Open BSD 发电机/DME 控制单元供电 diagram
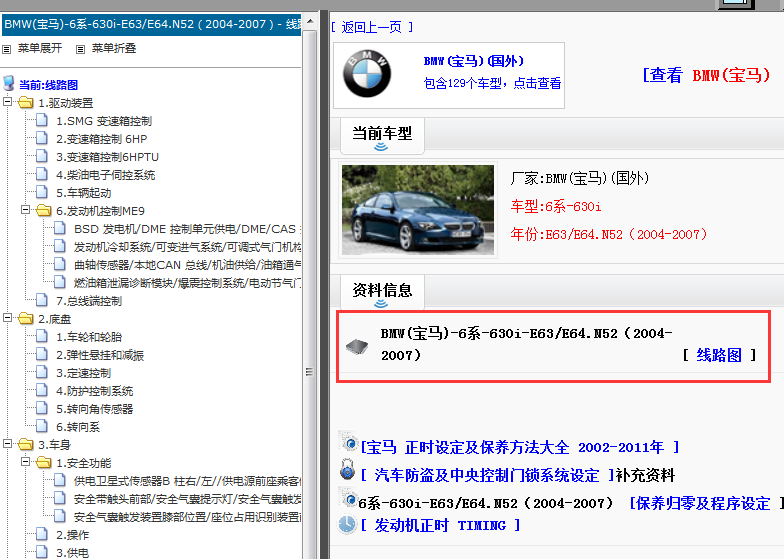784x559 pixels. [x=188, y=230]
